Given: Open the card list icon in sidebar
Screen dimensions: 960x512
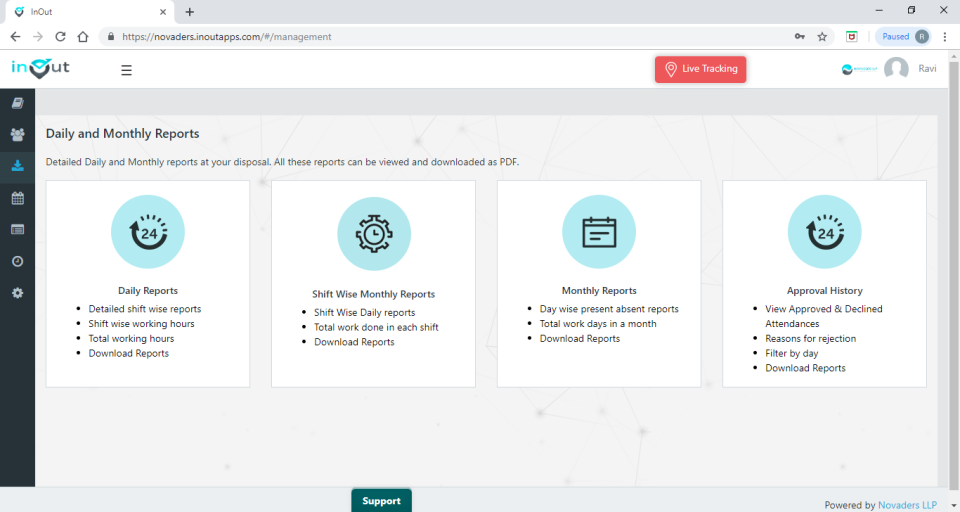Looking at the screenshot, I should click(x=18, y=230).
